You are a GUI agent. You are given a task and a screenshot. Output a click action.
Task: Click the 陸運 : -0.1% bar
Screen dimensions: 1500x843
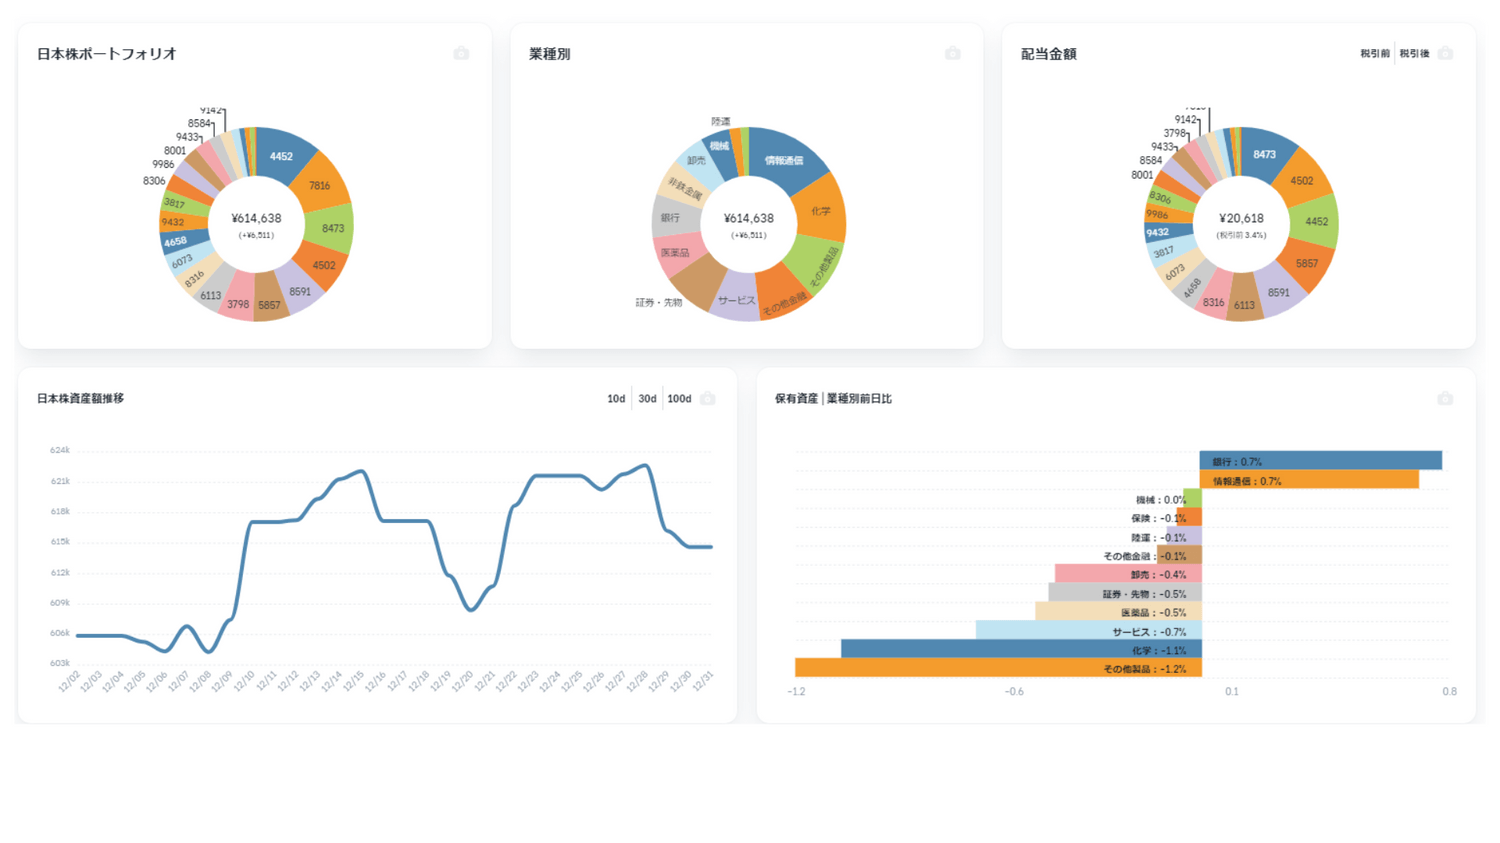pos(1184,536)
